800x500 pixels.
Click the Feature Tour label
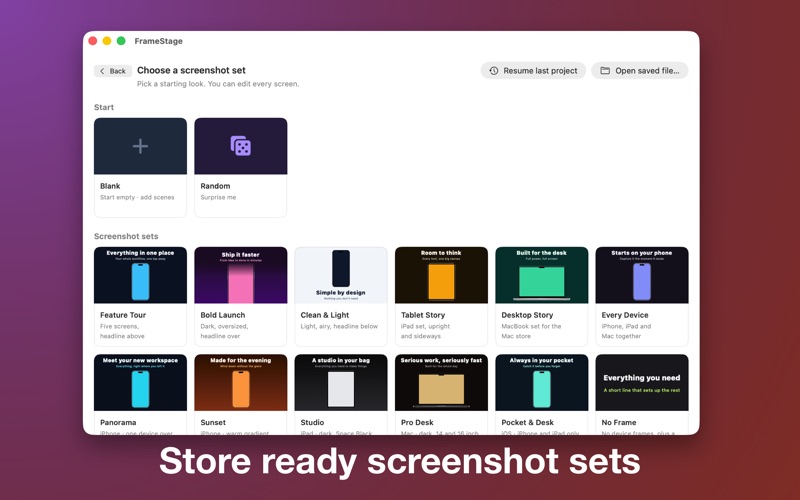(x=123, y=315)
